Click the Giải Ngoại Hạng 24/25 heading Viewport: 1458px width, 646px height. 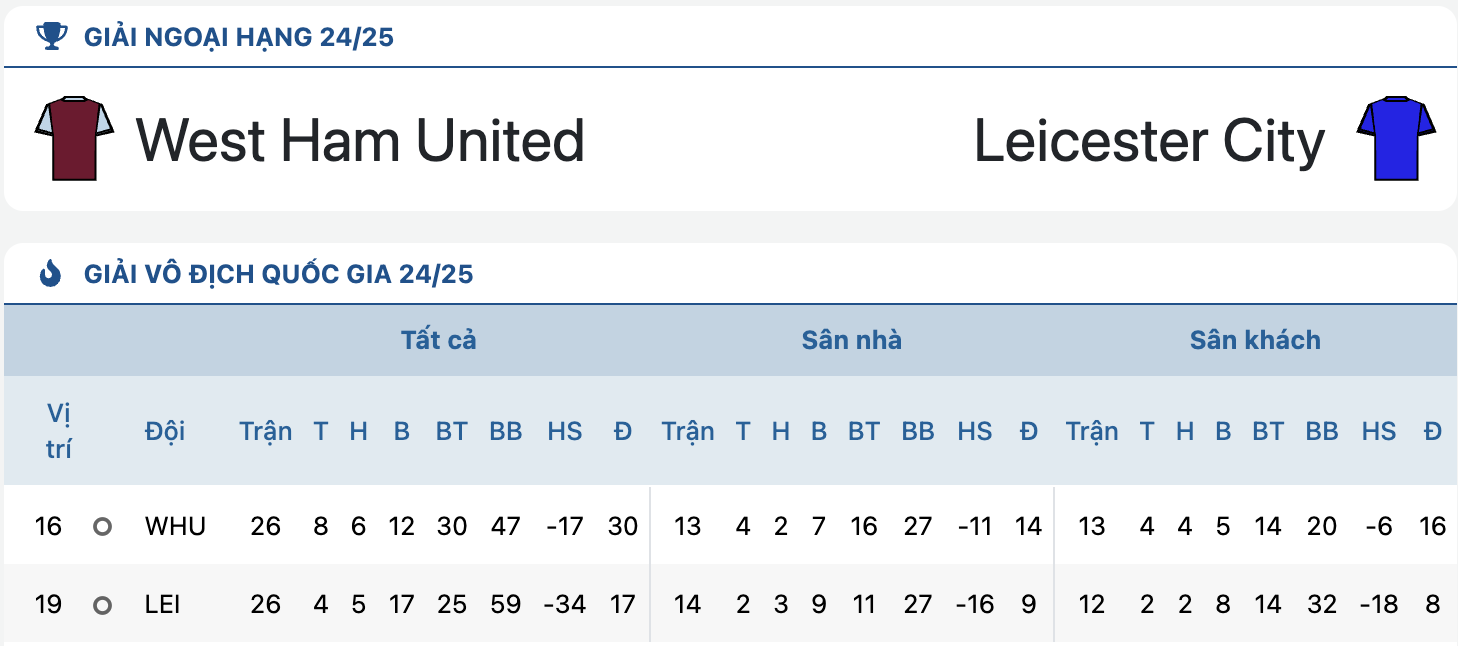tap(239, 37)
